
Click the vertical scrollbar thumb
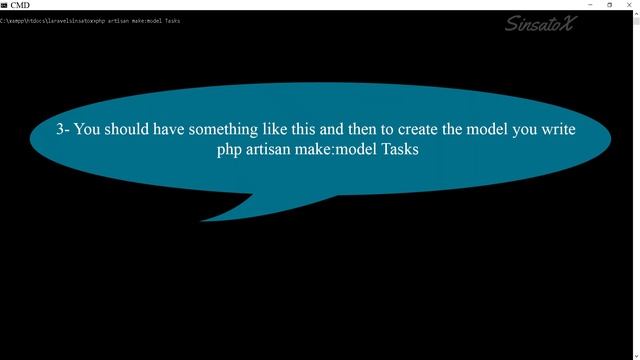[x=636, y=22]
